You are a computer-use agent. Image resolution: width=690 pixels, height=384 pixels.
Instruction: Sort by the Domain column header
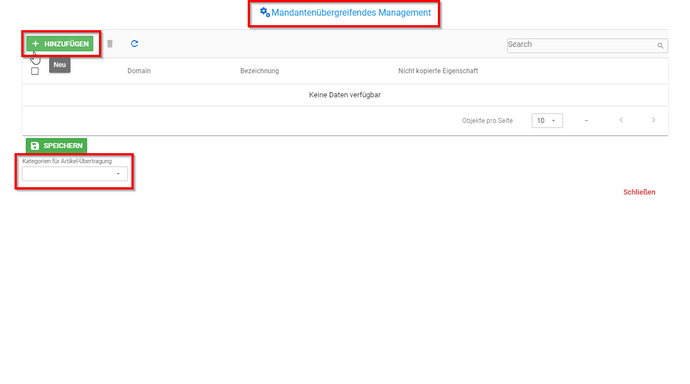(139, 71)
